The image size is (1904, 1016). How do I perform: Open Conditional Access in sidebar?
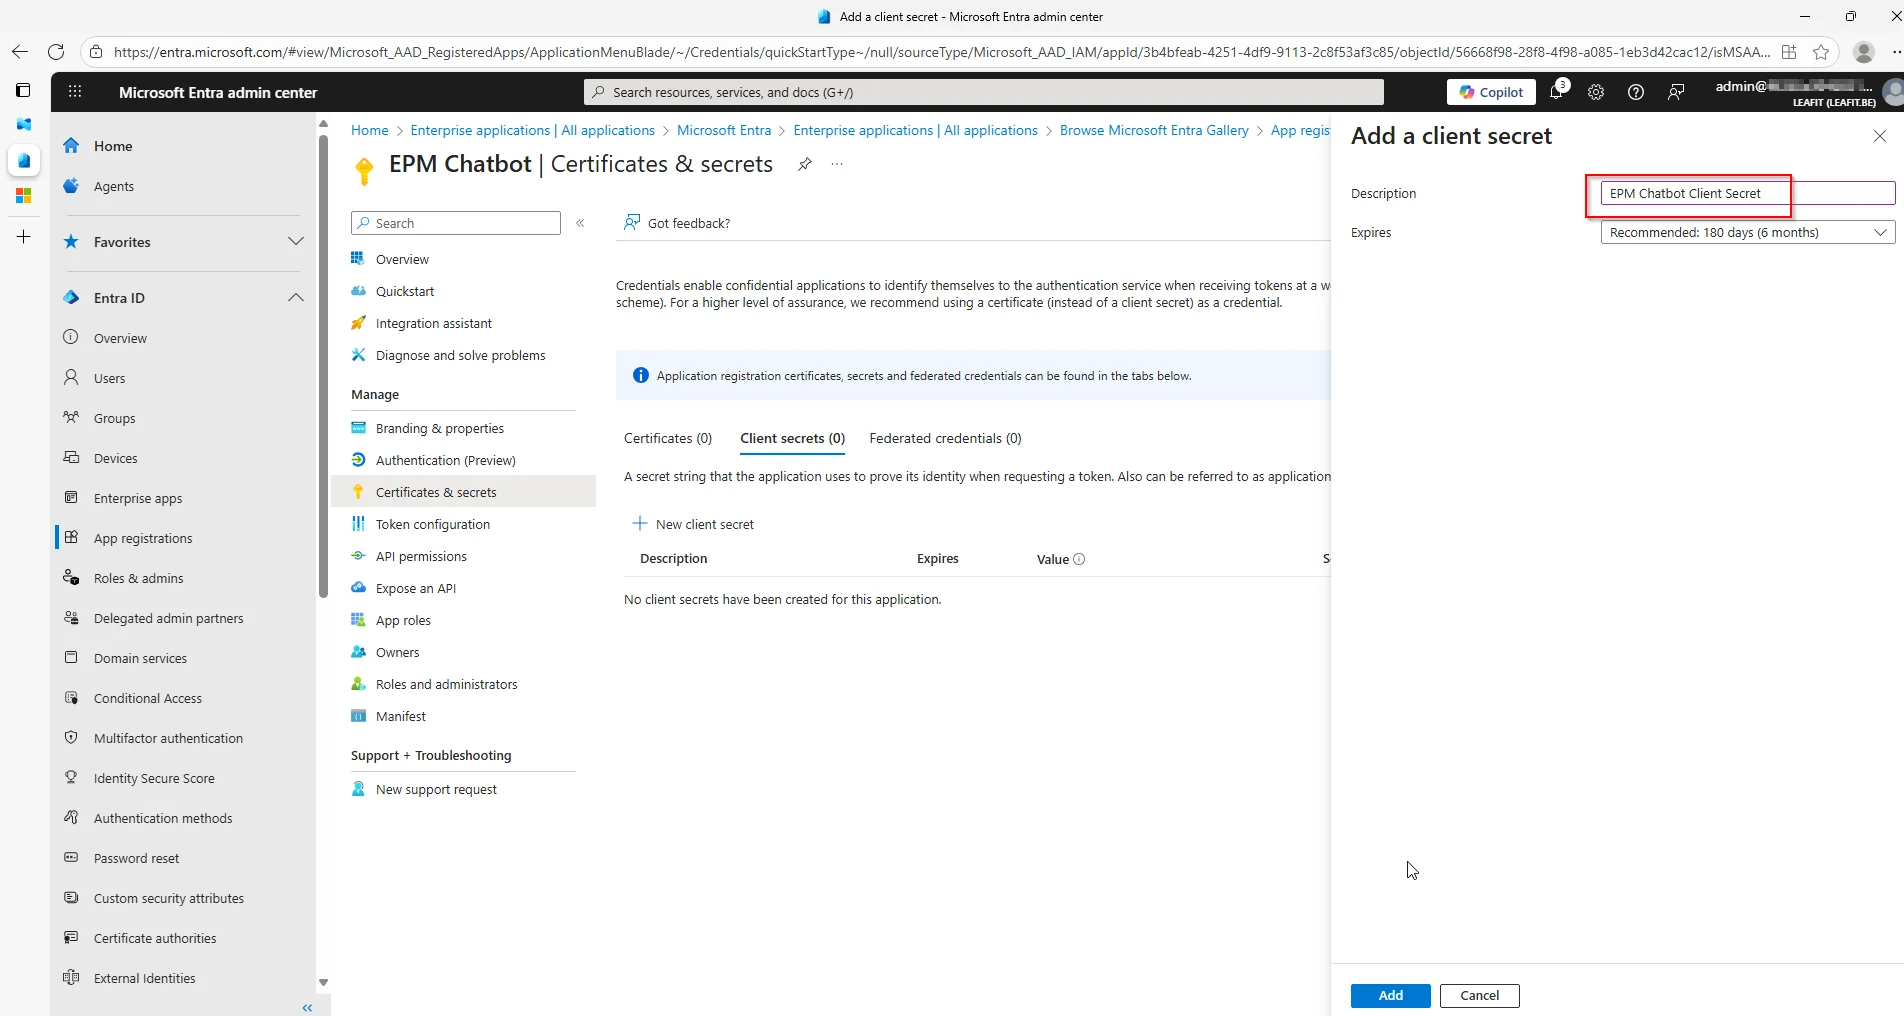tap(148, 698)
